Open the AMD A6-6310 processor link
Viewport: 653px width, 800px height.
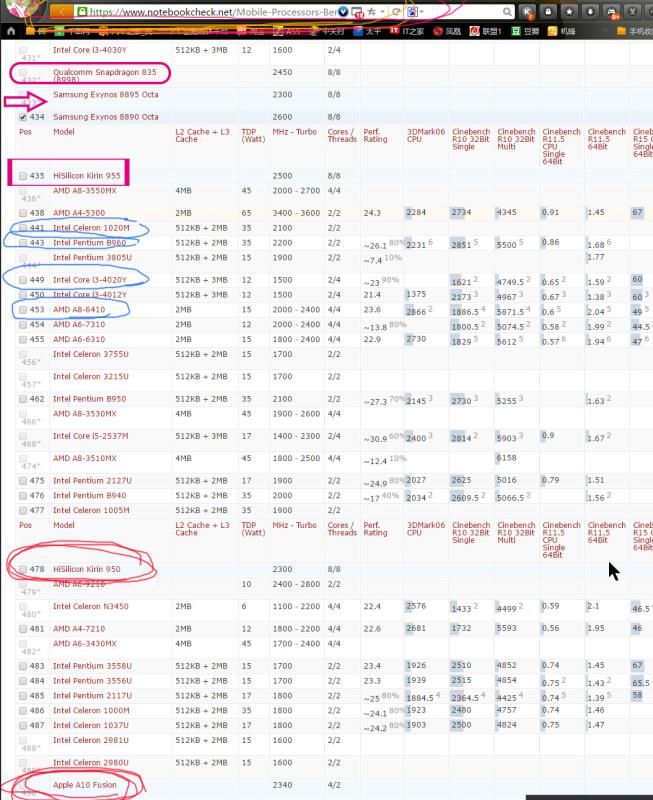[x=79, y=339]
